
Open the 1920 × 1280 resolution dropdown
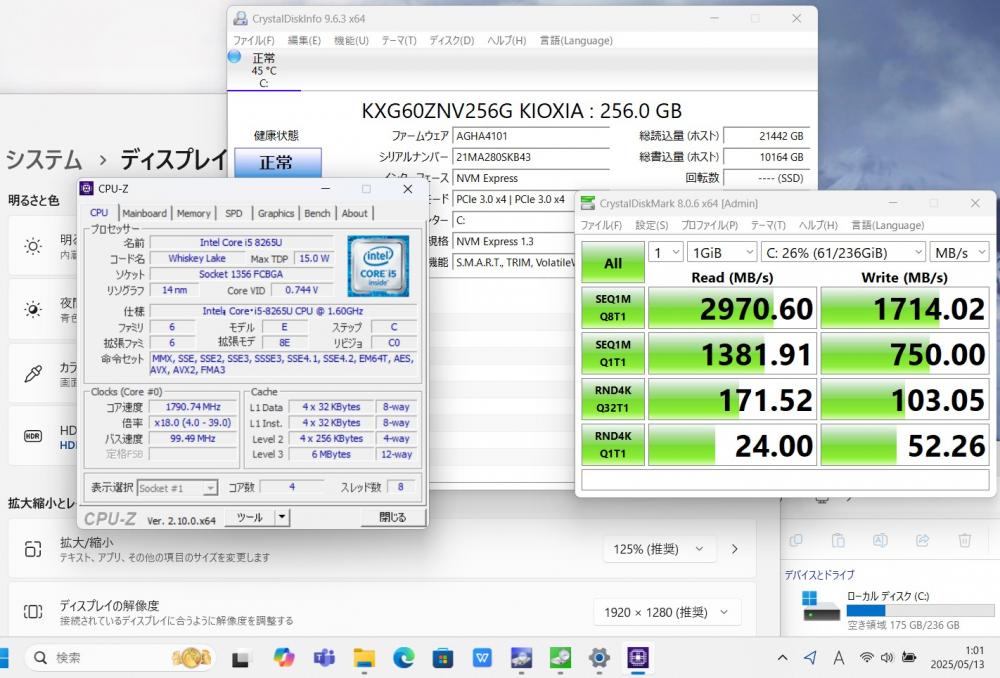pos(666,612)
